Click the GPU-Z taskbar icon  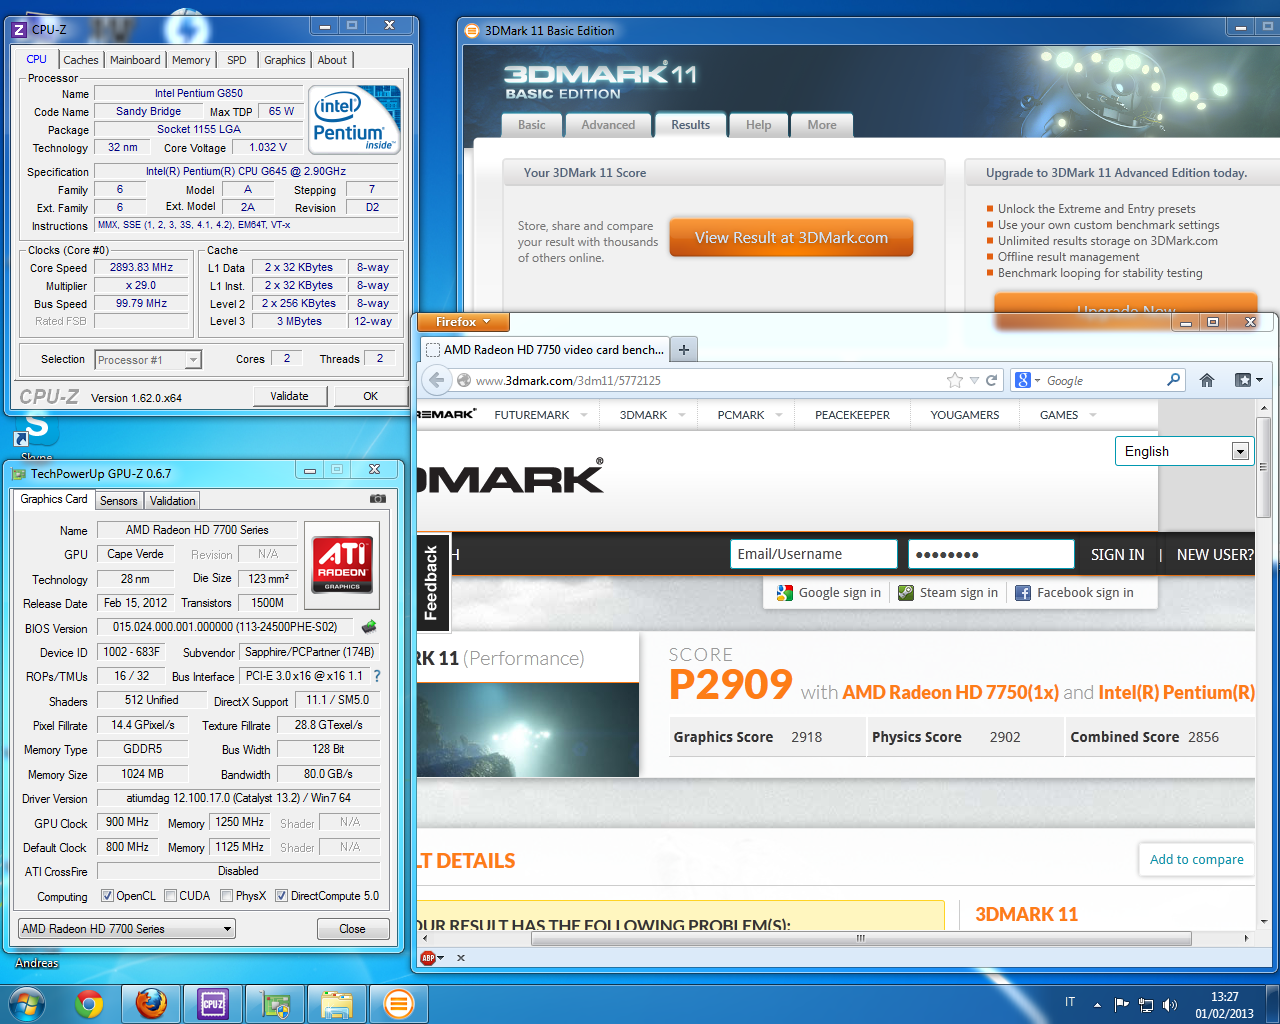click(x=275, y=1003)
